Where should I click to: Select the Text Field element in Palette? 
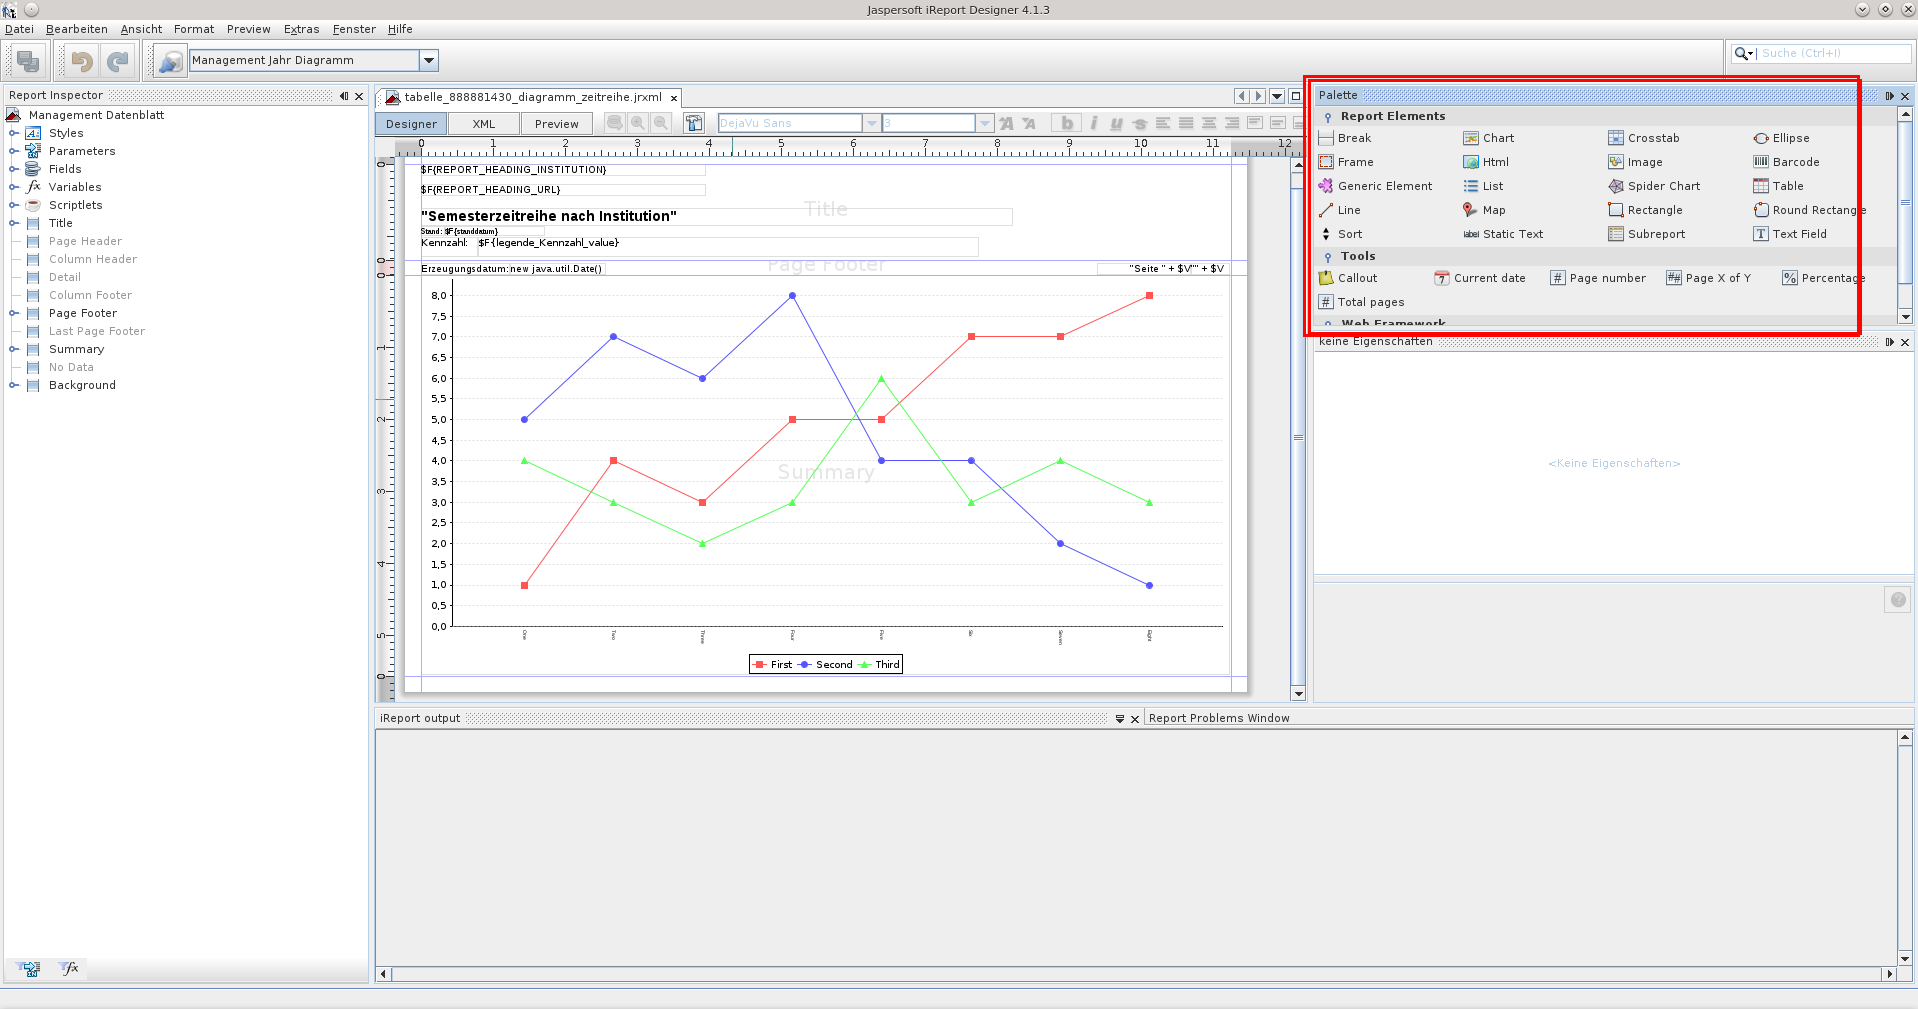tap(1790, 234)
